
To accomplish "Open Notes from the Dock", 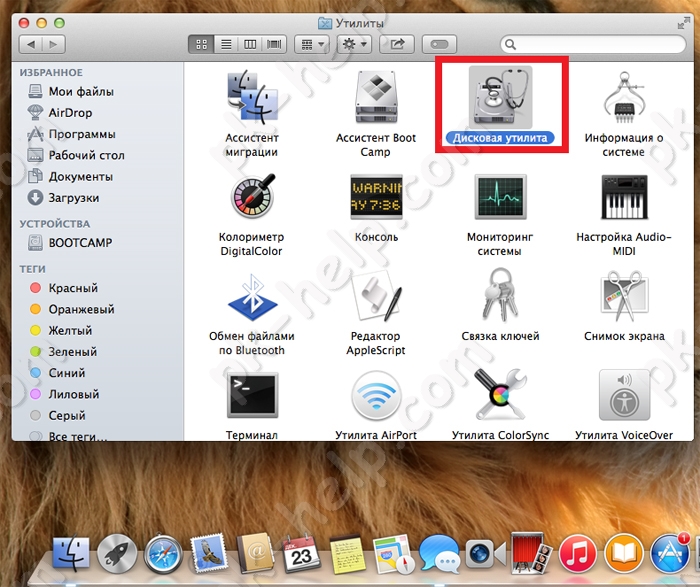I will pos(348,554).
